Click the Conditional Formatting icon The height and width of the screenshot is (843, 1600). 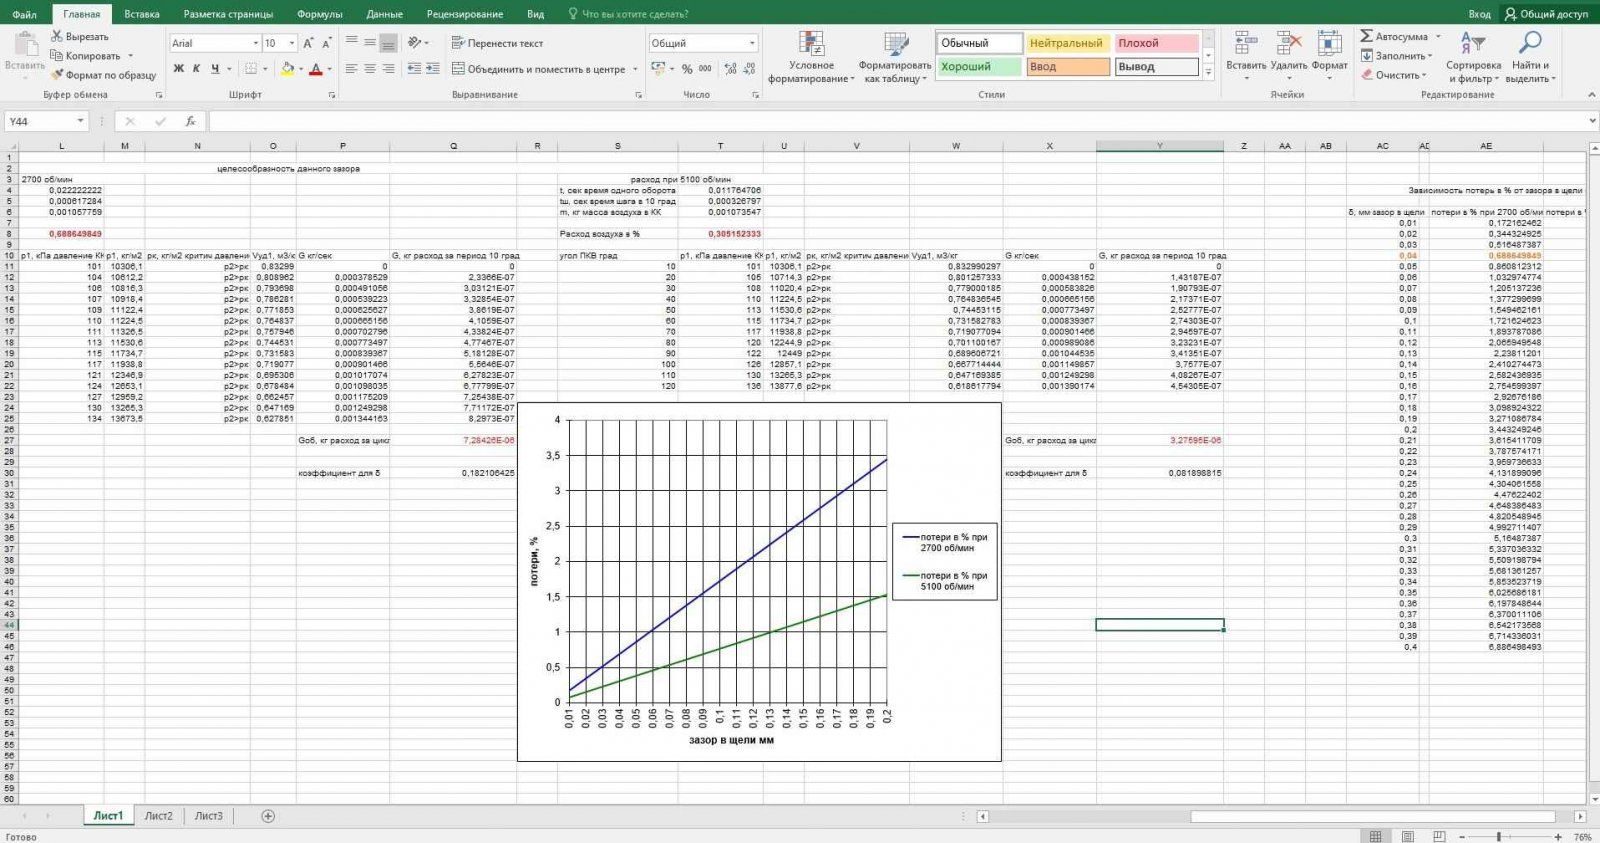[811, 43]
